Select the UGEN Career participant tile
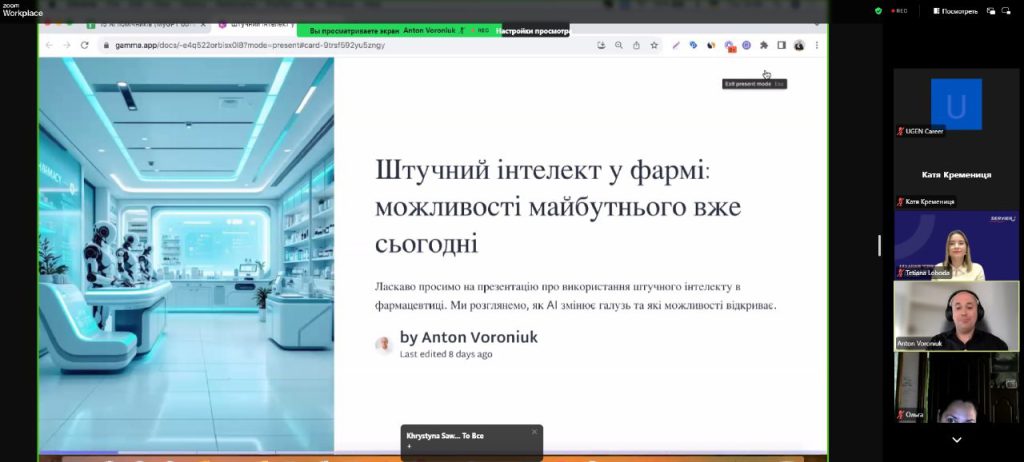The width and height of the screenshot is (1024, 462). [956, 103]
